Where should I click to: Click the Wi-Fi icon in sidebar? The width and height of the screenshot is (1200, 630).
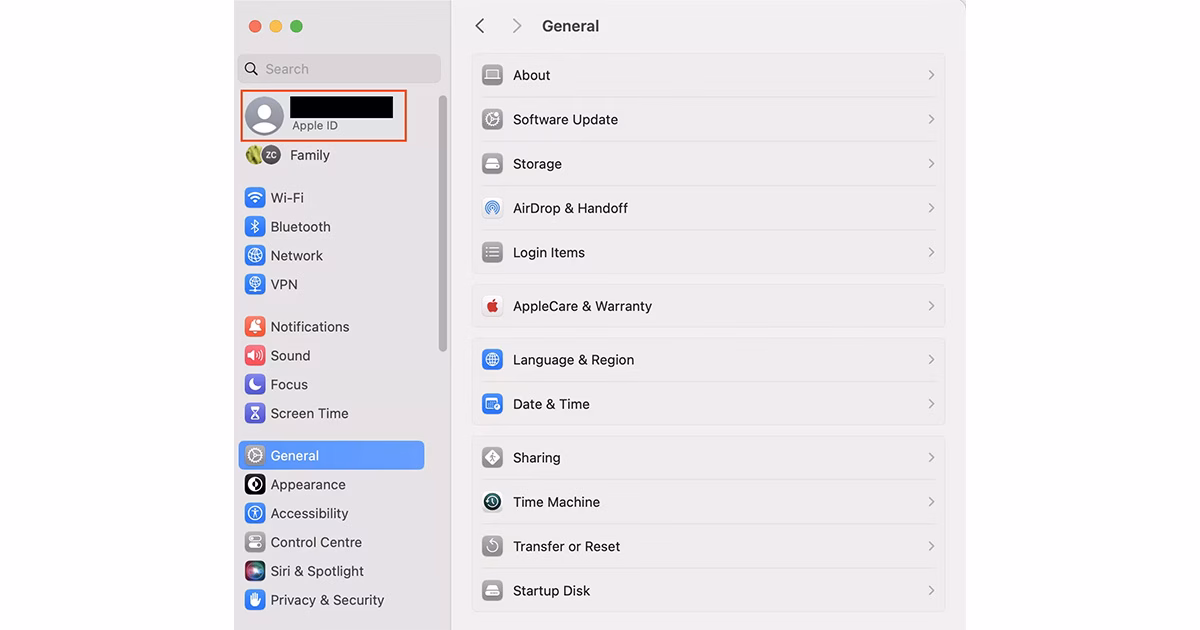point(255,198)
